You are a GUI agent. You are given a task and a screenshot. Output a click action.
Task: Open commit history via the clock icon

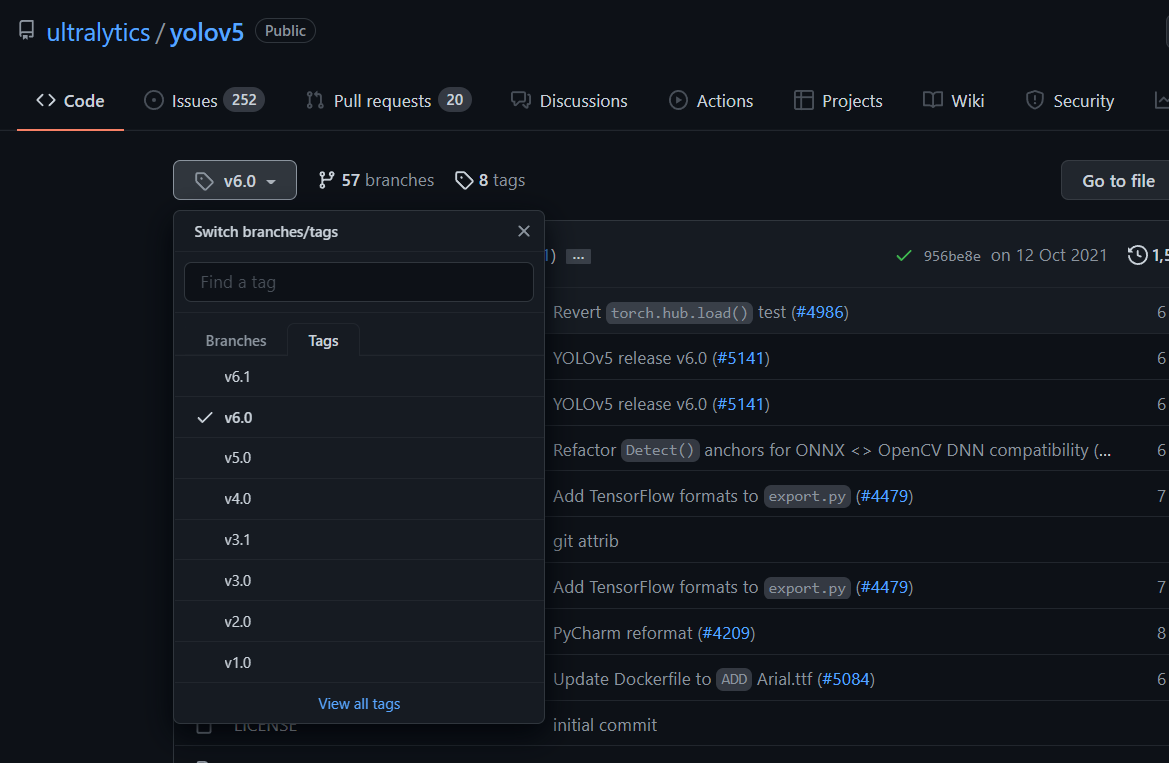(1137, 255)
